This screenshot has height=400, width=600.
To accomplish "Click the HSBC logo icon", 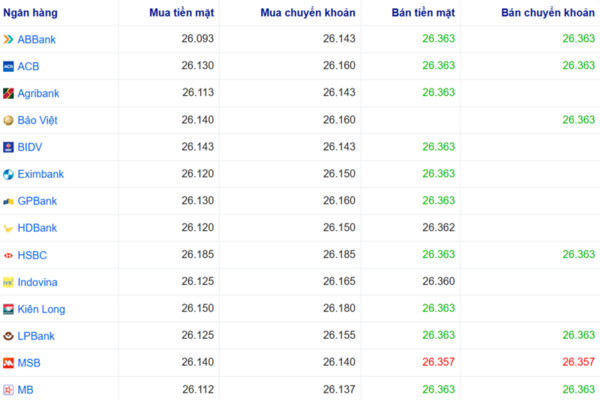I will 9,255.
